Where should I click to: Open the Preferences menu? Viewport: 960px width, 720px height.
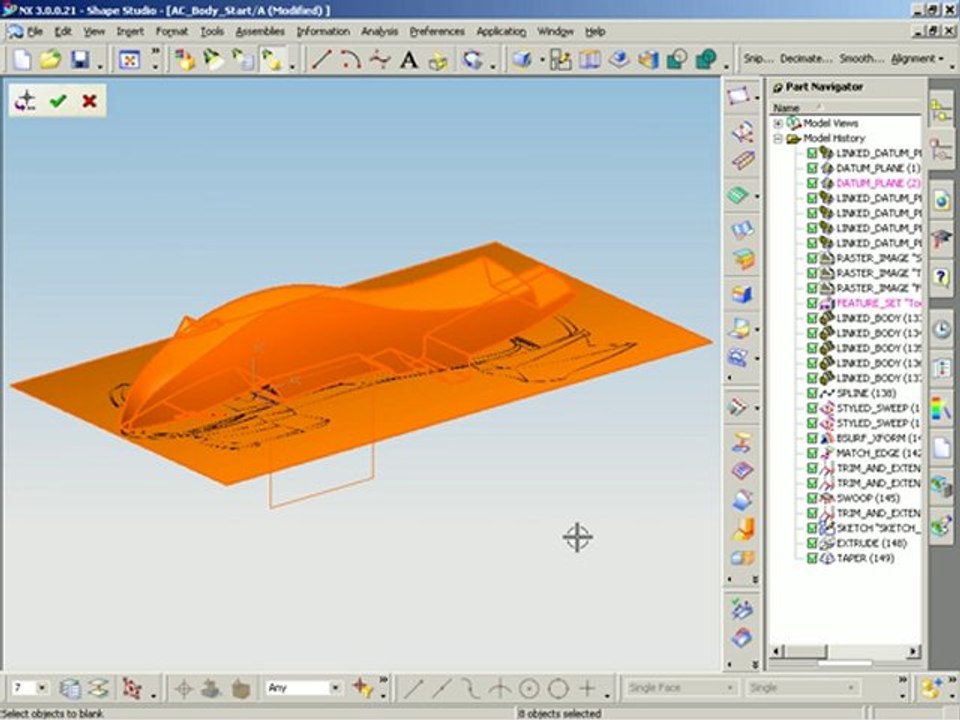tap(437, 31)
